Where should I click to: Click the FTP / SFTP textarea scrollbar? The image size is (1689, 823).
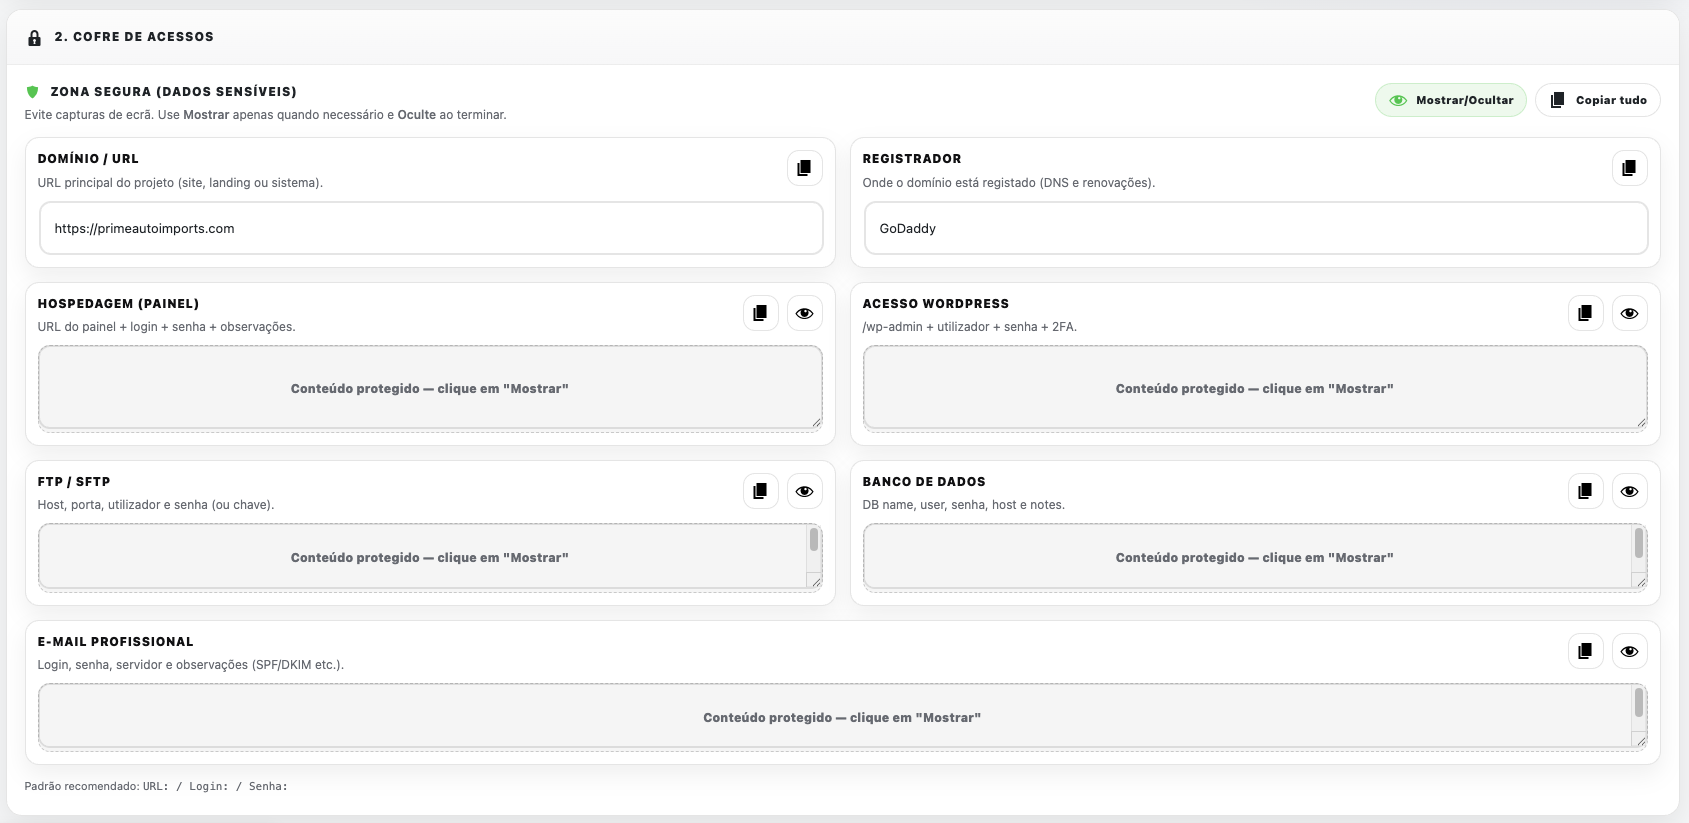(814, 541)
